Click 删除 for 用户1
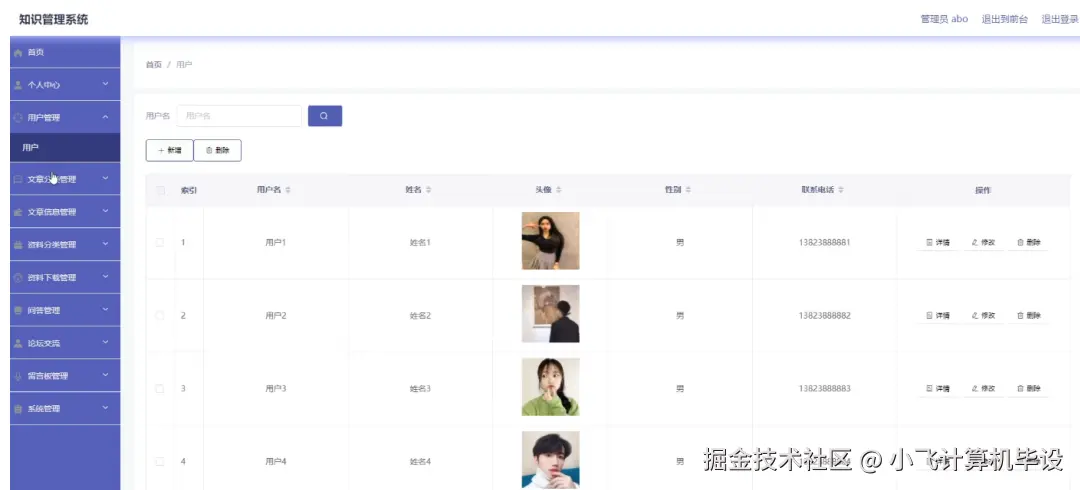Viewport: 1080px width, 490px height. (x=1028, y=243)
